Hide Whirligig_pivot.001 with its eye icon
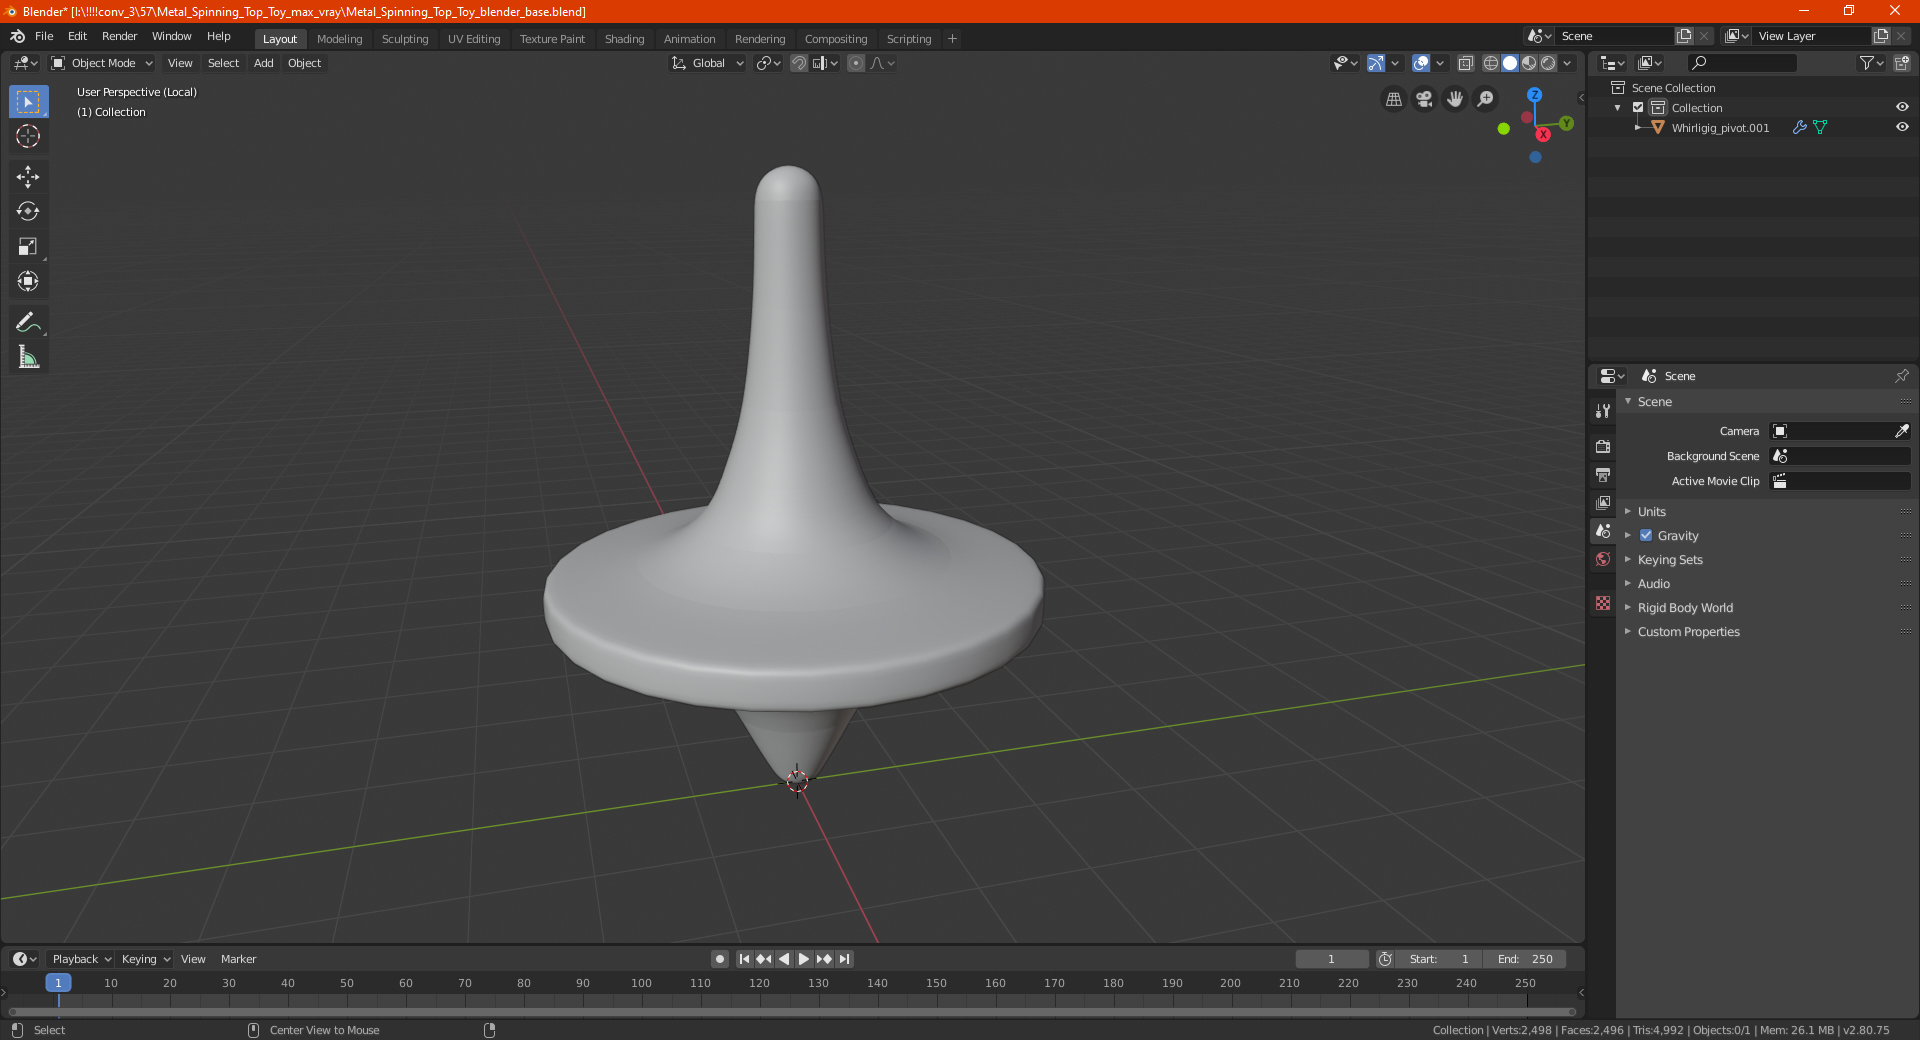The width and height of the screenshot is (1920, 1040). [x=1902, y=127]
